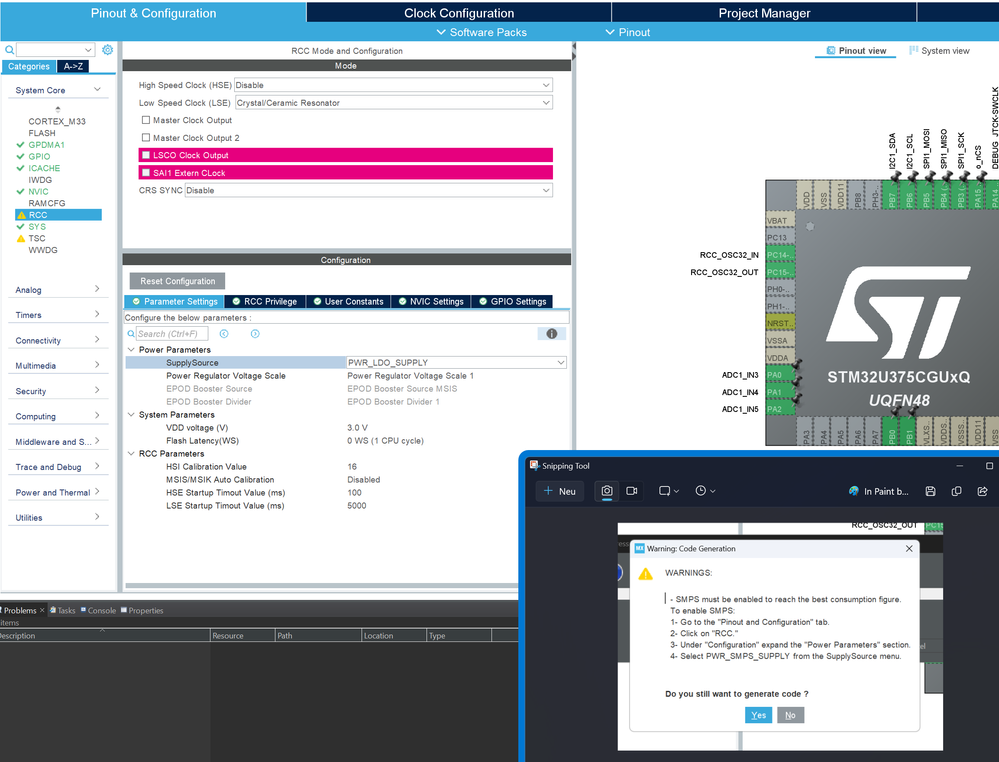This screenshot has width=999, height=762.
Task: Click the Neu button in Snipping Tool
Action: pyautogui.click(x=560, y=491)
